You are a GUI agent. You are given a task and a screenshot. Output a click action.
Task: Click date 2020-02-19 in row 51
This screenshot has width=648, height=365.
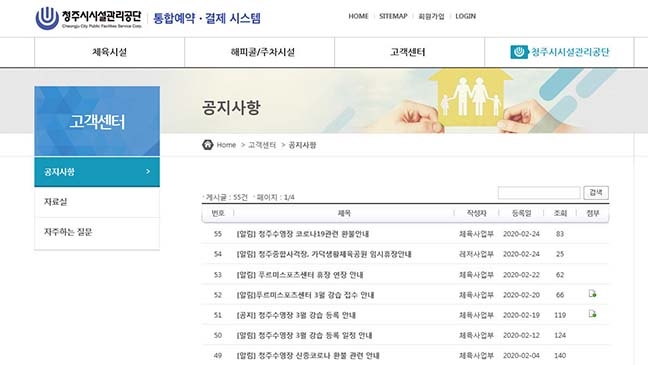pyautogui.click(x=521, y=315)
